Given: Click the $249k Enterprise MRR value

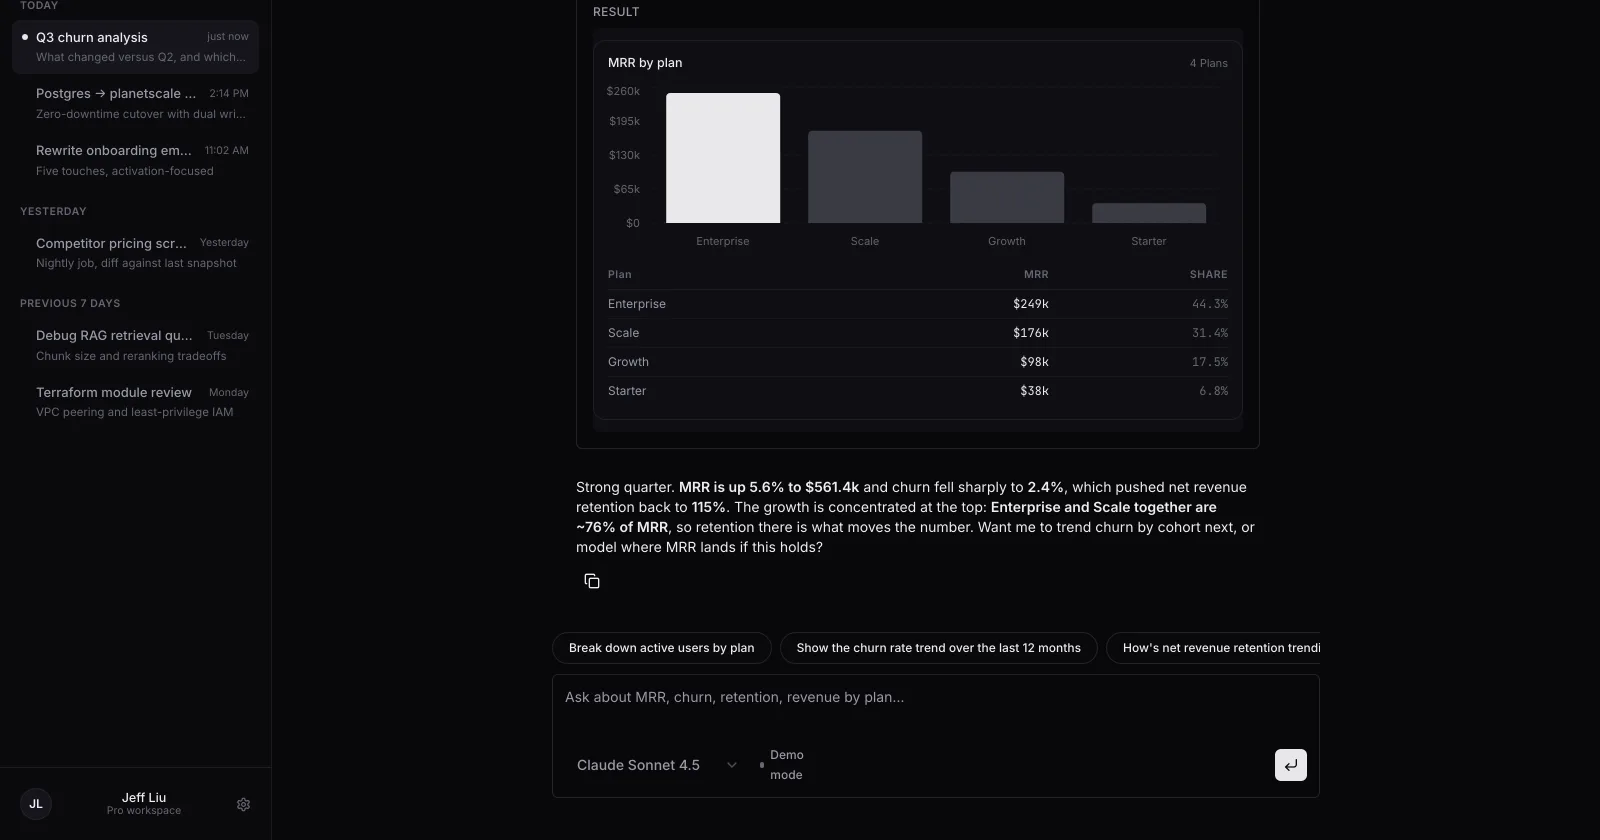Looking at the screenshot, I should (x=1030, y=304).
